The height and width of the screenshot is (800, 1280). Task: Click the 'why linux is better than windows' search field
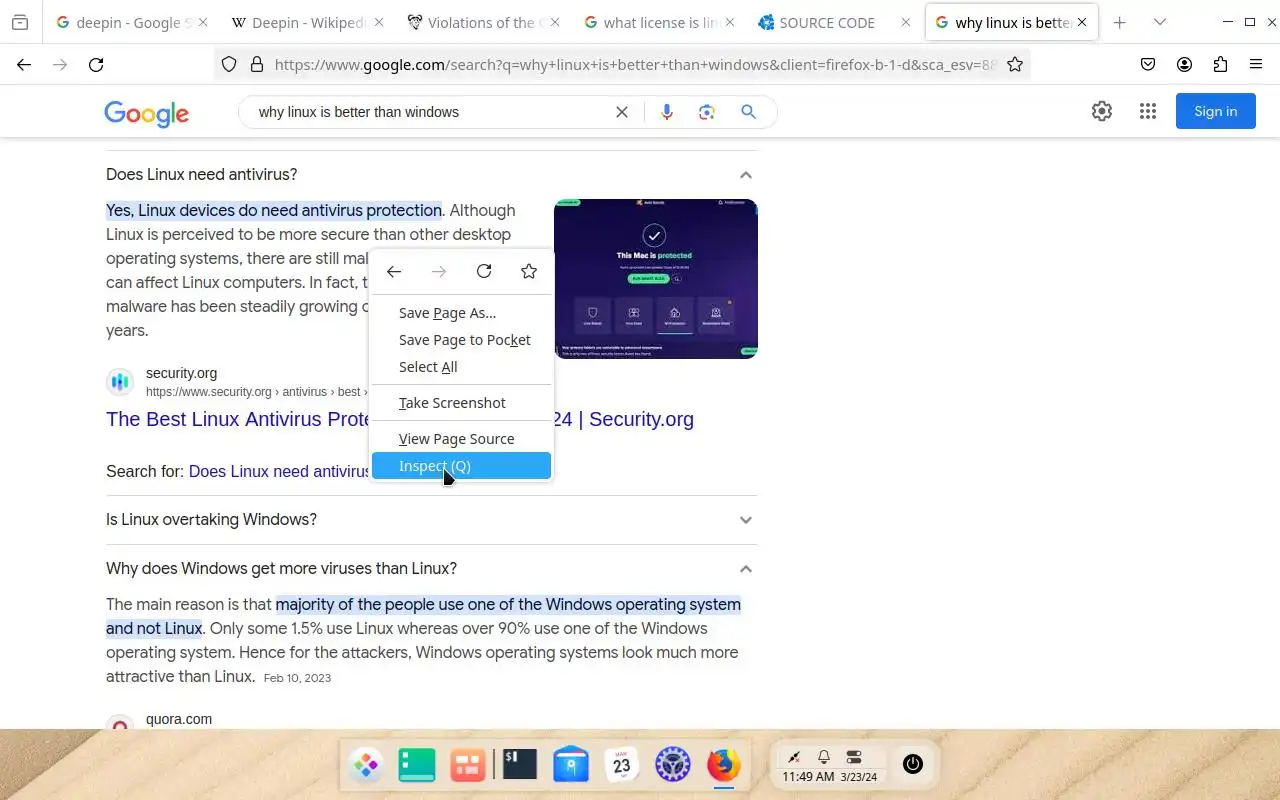coord(430,112)
